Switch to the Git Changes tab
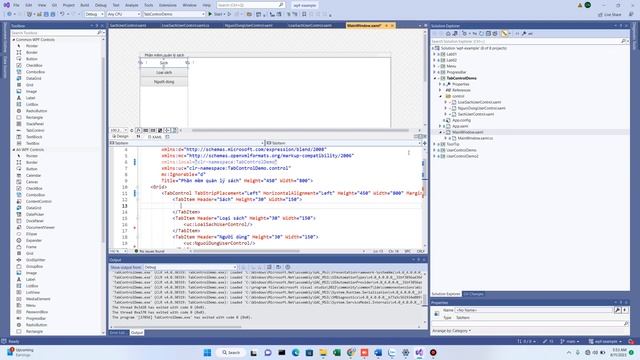 (x=473, y=294)
